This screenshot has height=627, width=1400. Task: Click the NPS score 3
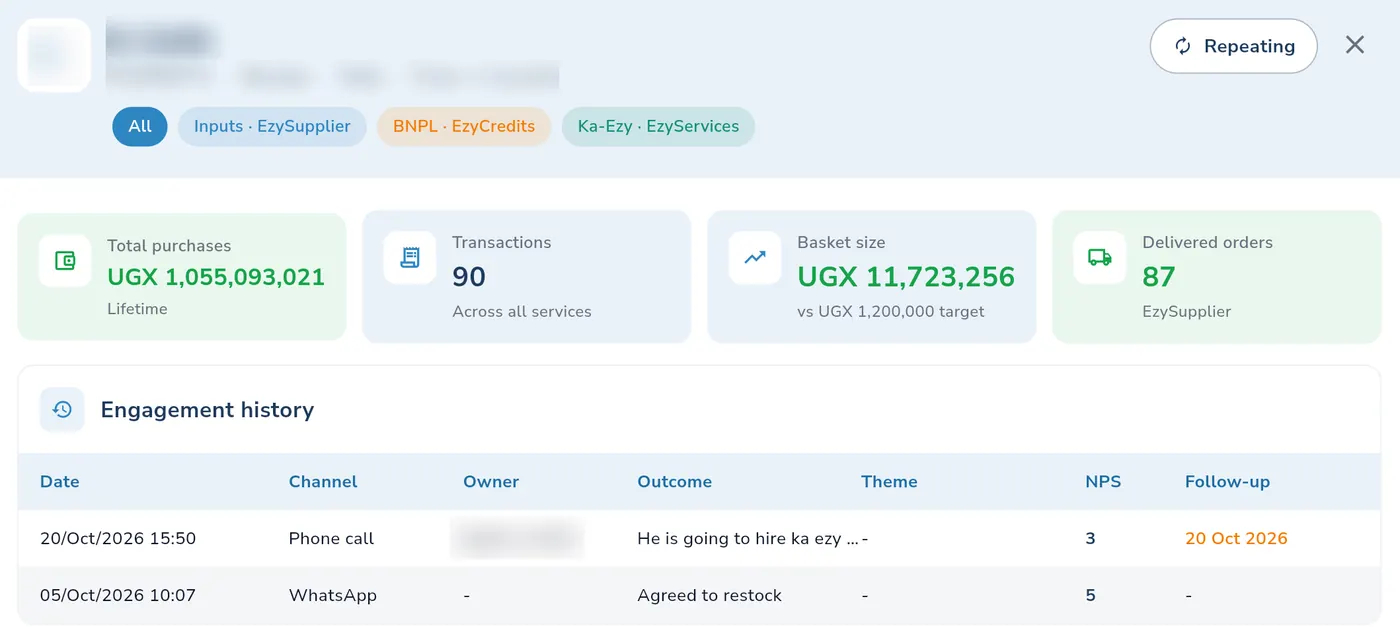pos(1090,538)
